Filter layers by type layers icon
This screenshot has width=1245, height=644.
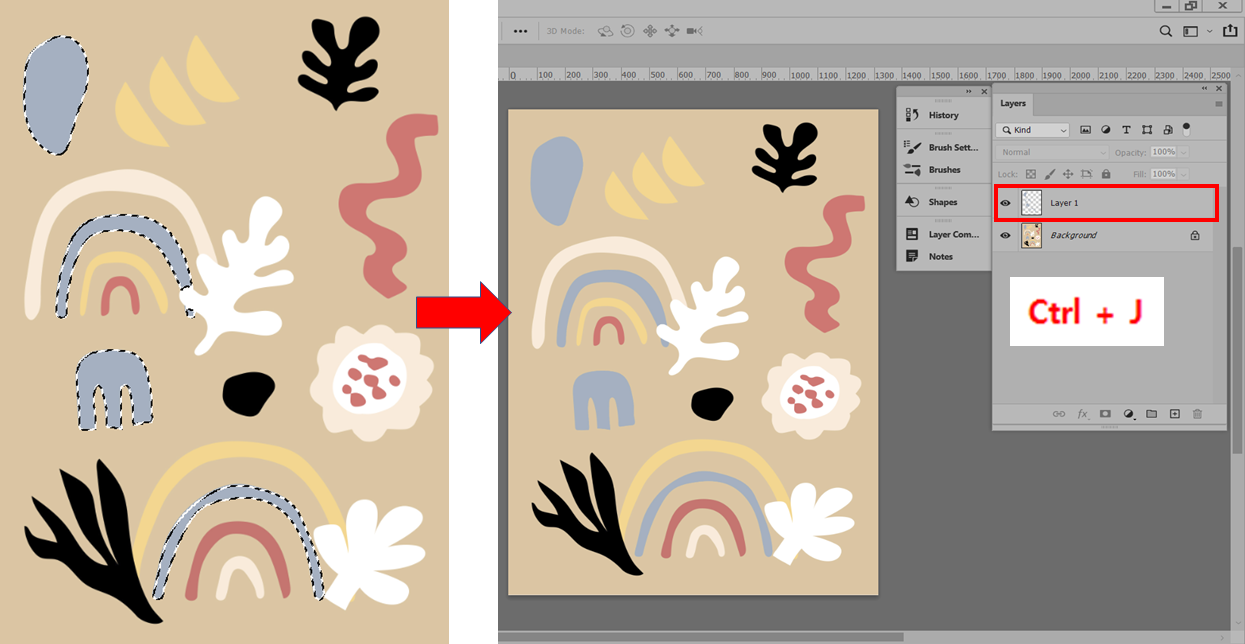(1126, 130)
